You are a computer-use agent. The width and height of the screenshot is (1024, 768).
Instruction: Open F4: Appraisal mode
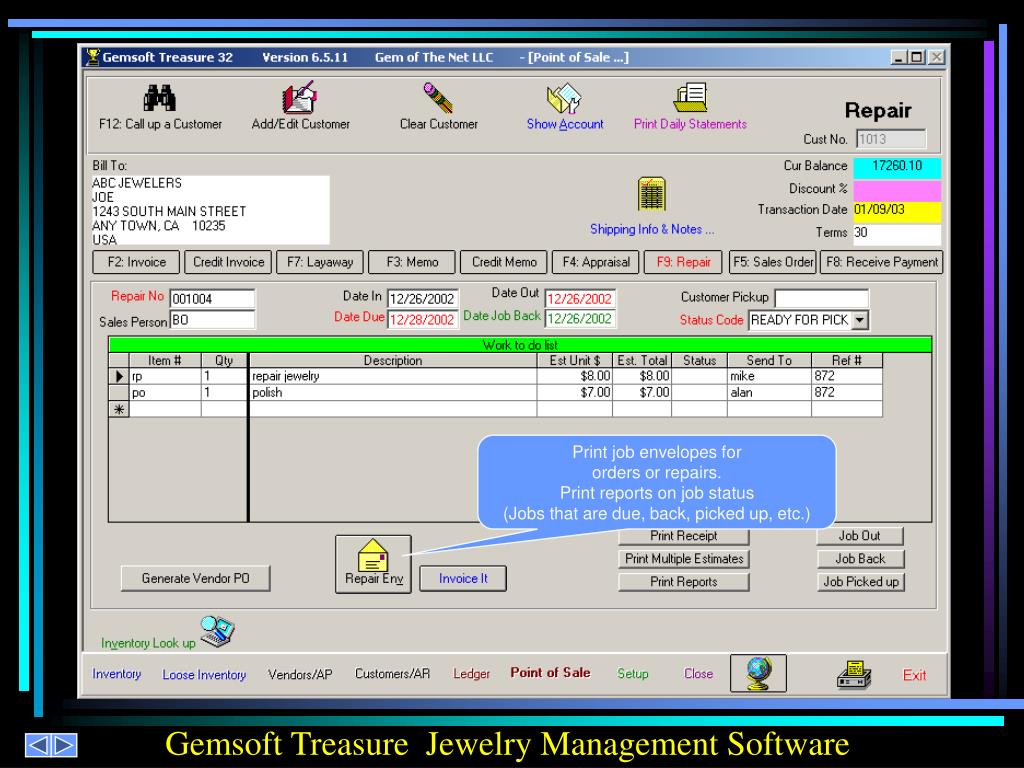pos(596,262)
